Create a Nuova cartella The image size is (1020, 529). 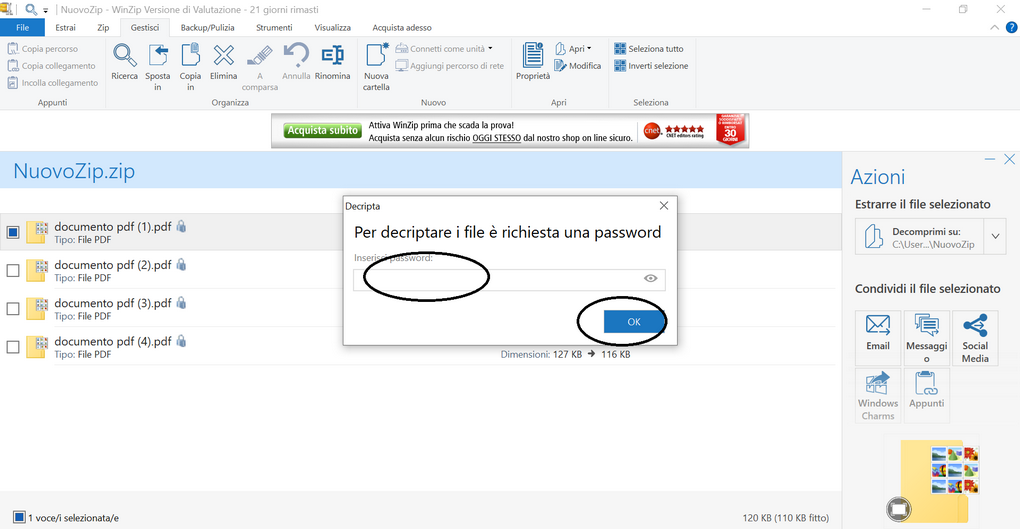(x=376, y=67)
